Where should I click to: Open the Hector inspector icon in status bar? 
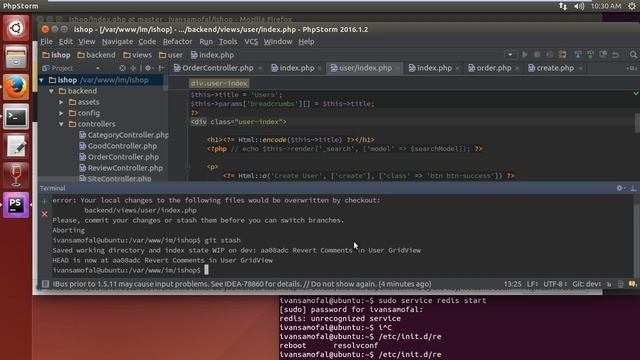coord(621,284)
